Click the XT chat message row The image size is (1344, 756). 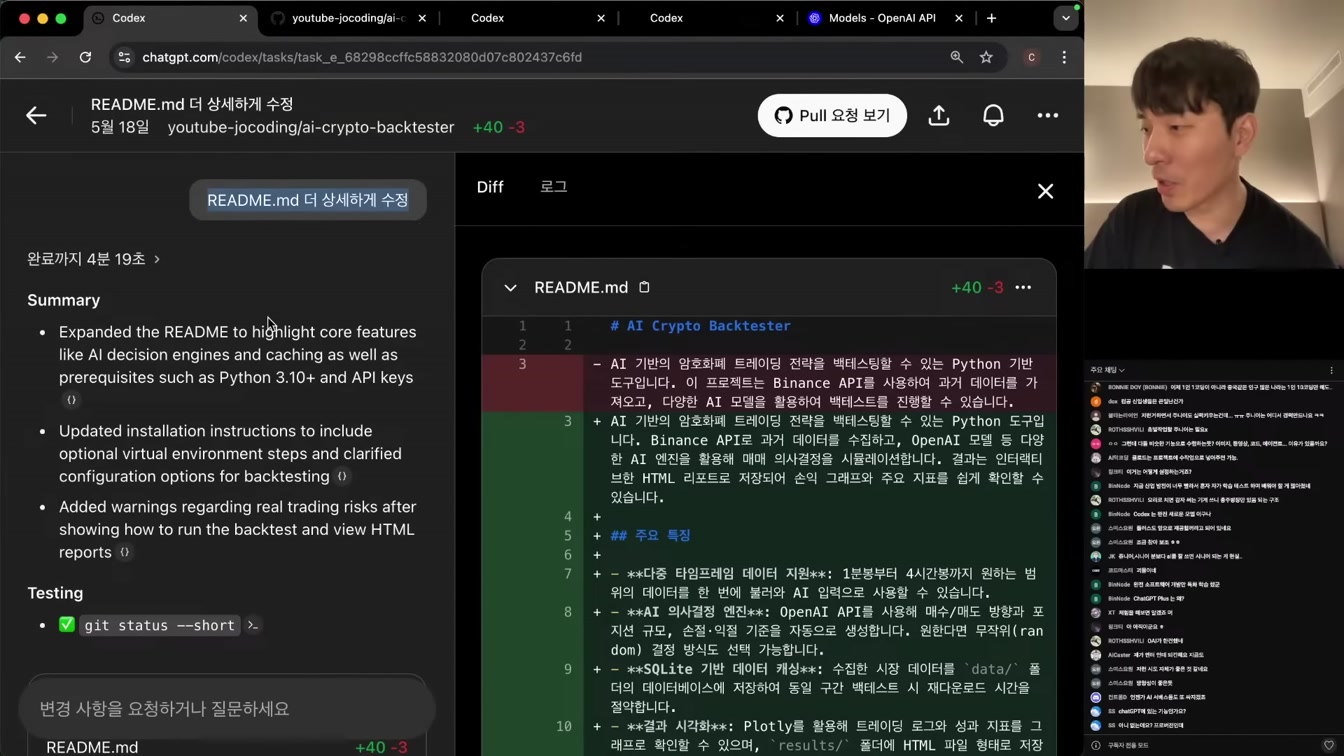[x=1213, y=613]
